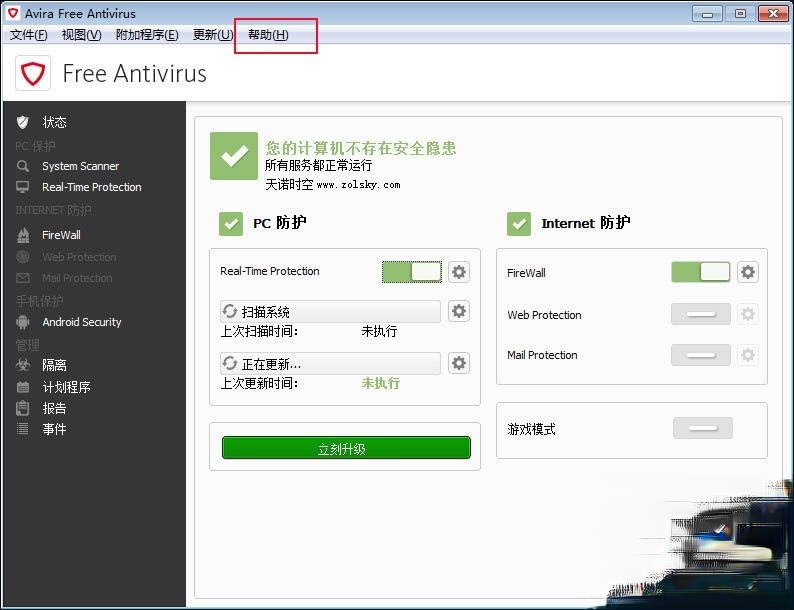The image size is (794, 610).
Task: Open the 附加程序(E) menu
Action: pos(147,35)
